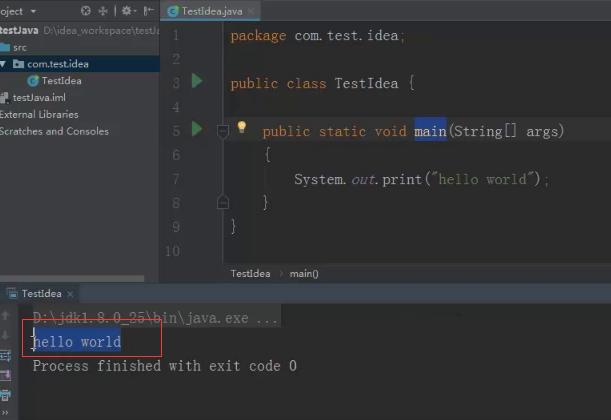Screen dimensions: 611x420
Task: Select External Libraries node
Action: coord(39,114)
